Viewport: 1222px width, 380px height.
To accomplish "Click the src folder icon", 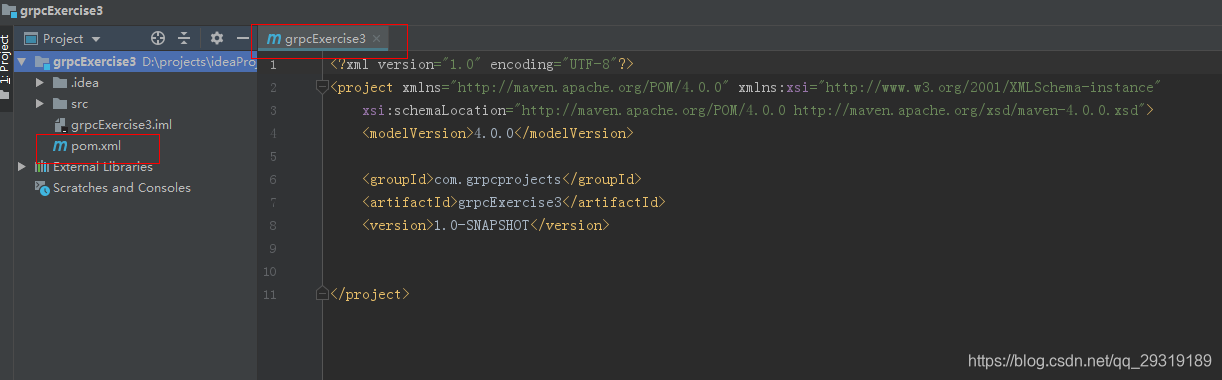I will click(59, 104).
